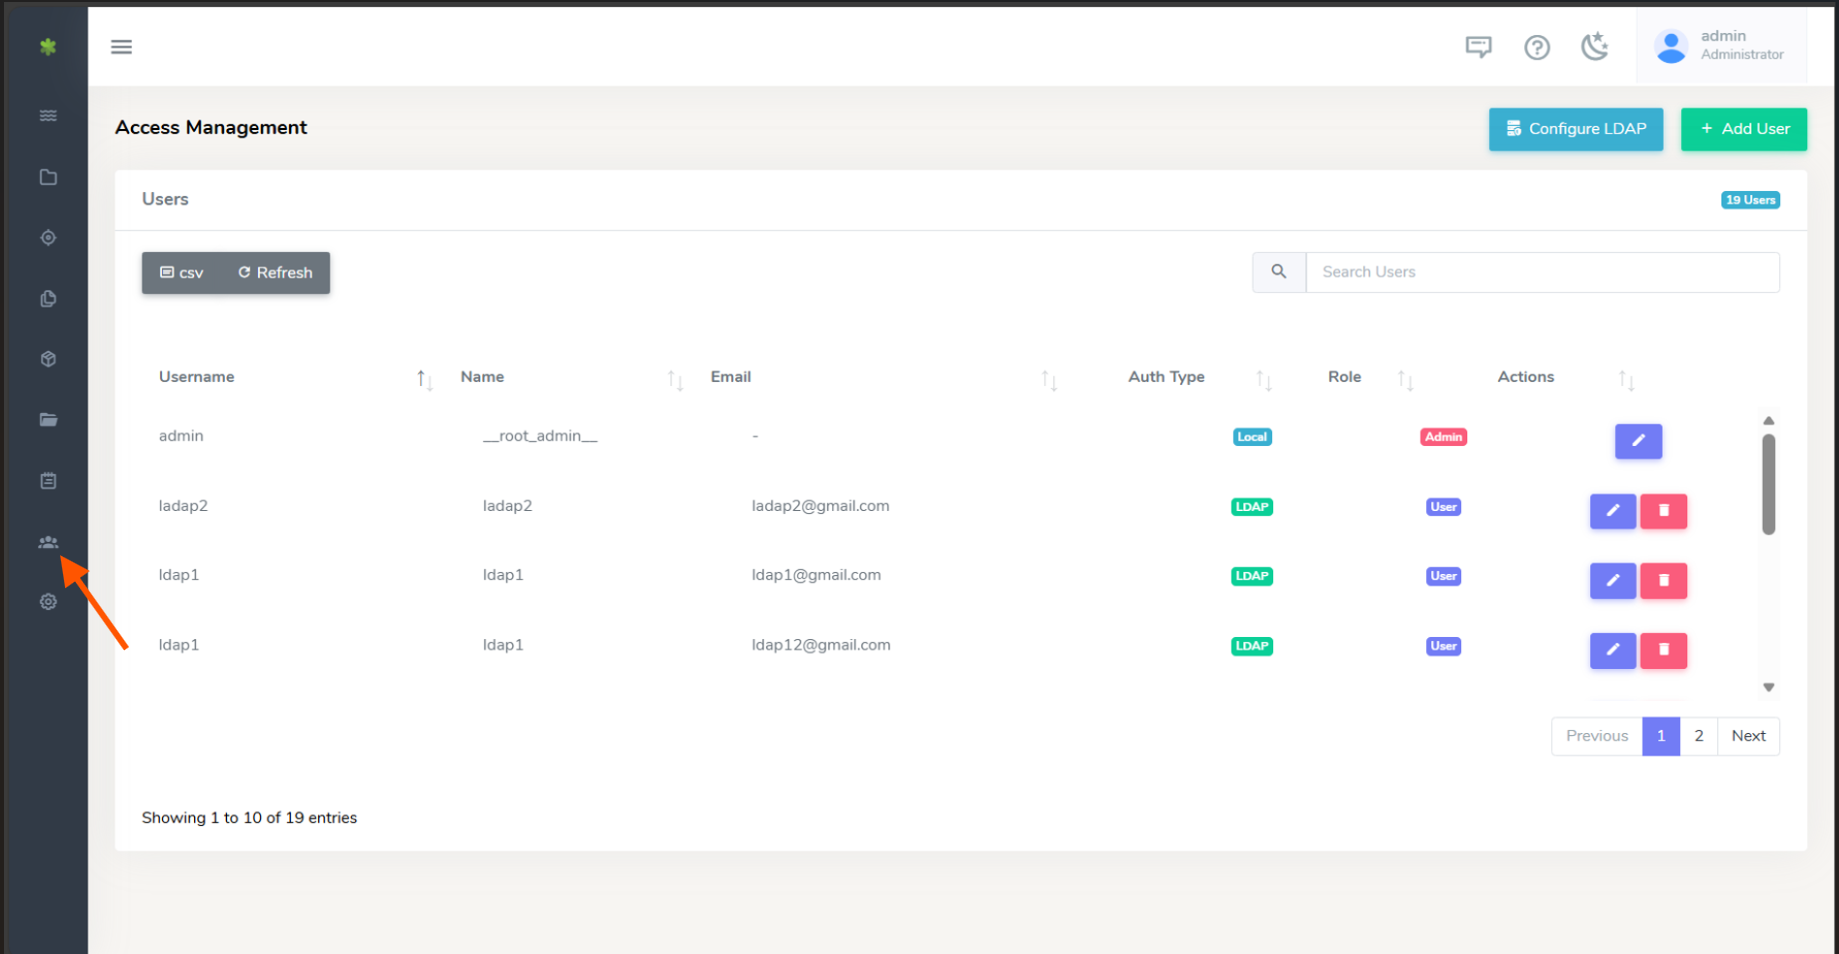Edit the admin user with pencil icon
Viewport: 1839px width, 954px height.
point(1638,441)
